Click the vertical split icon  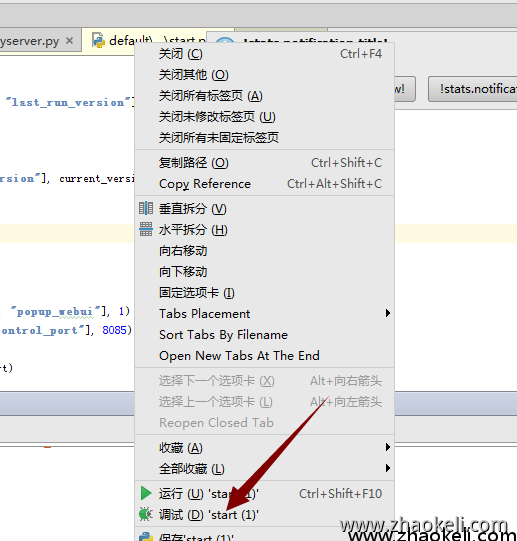click(x=146, y=208)
